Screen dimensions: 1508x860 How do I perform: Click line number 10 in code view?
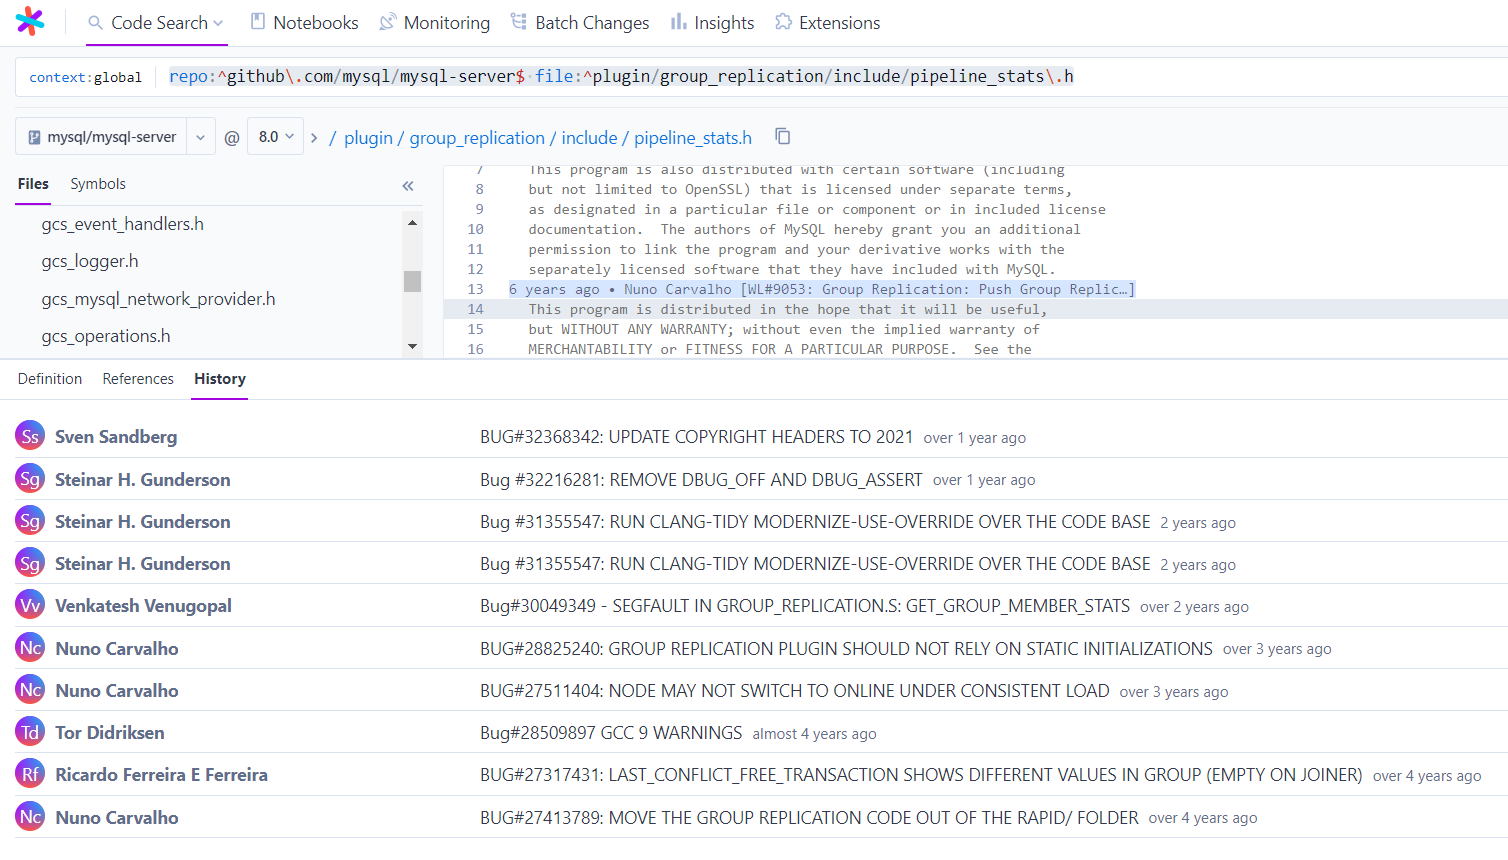pyautogui.click(x=475, y=229)
